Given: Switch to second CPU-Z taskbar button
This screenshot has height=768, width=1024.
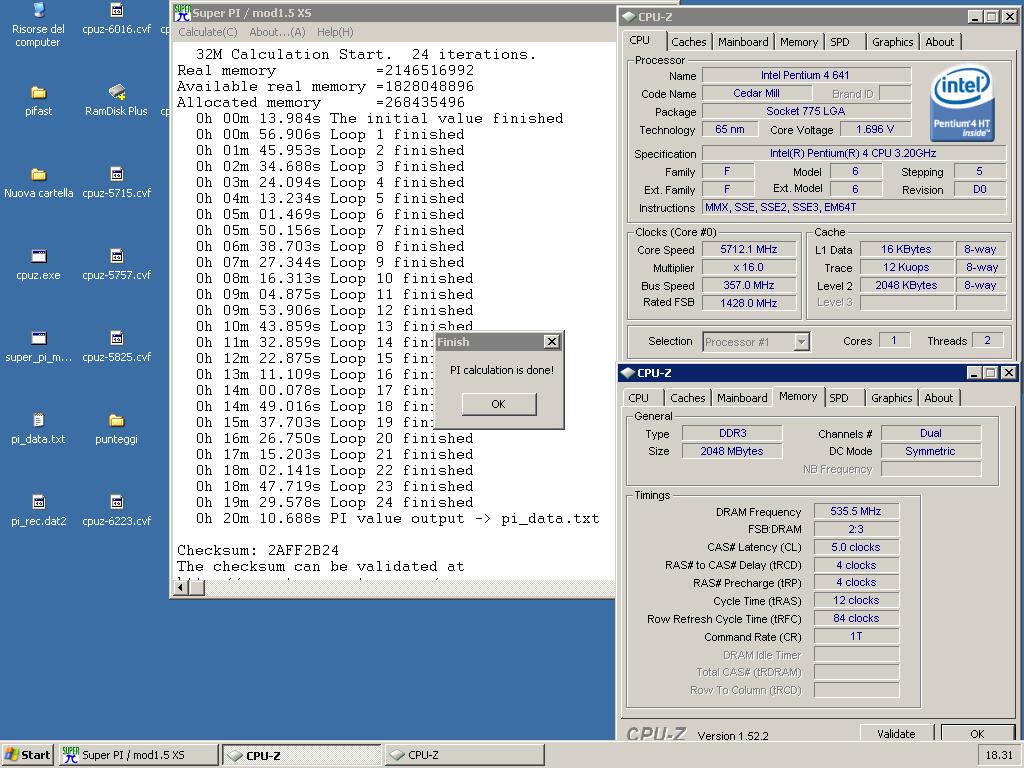Looking at the screenshot, I should click(464, 755).
